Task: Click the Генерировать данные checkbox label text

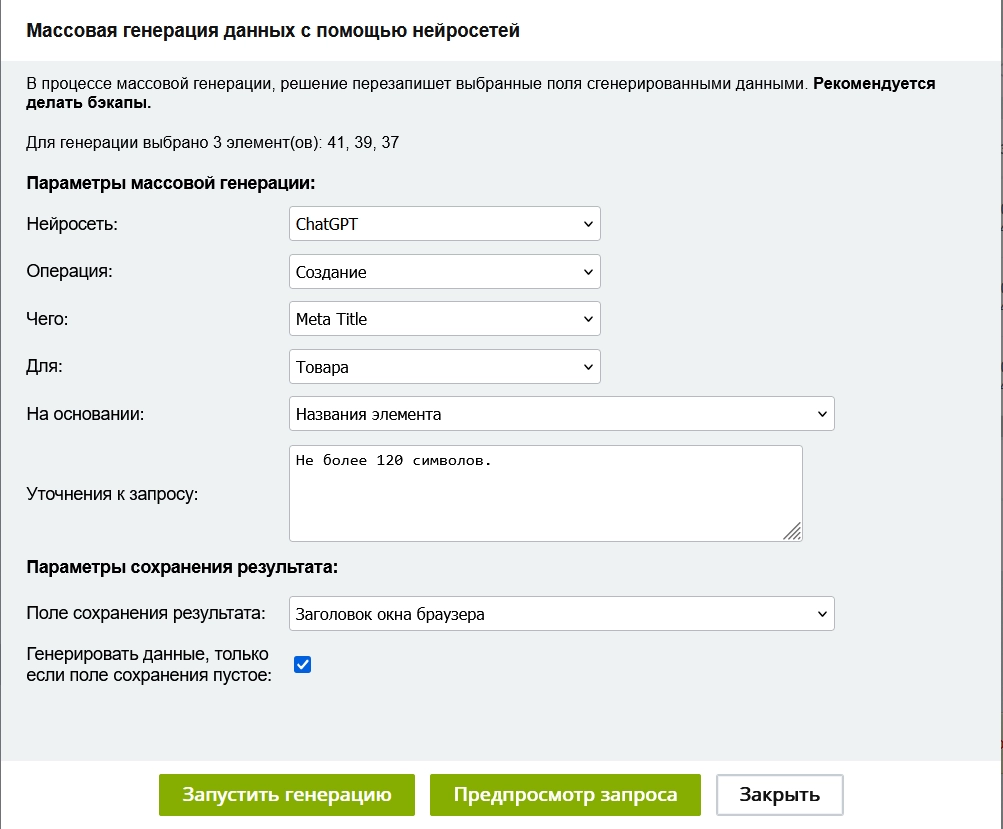Action: click(148, 664)
